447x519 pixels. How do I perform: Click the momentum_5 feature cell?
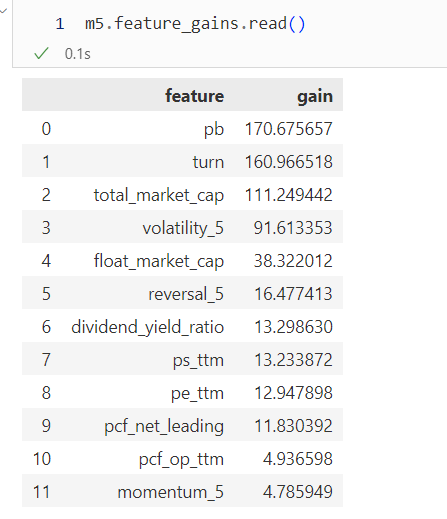[x=170, y=492]
